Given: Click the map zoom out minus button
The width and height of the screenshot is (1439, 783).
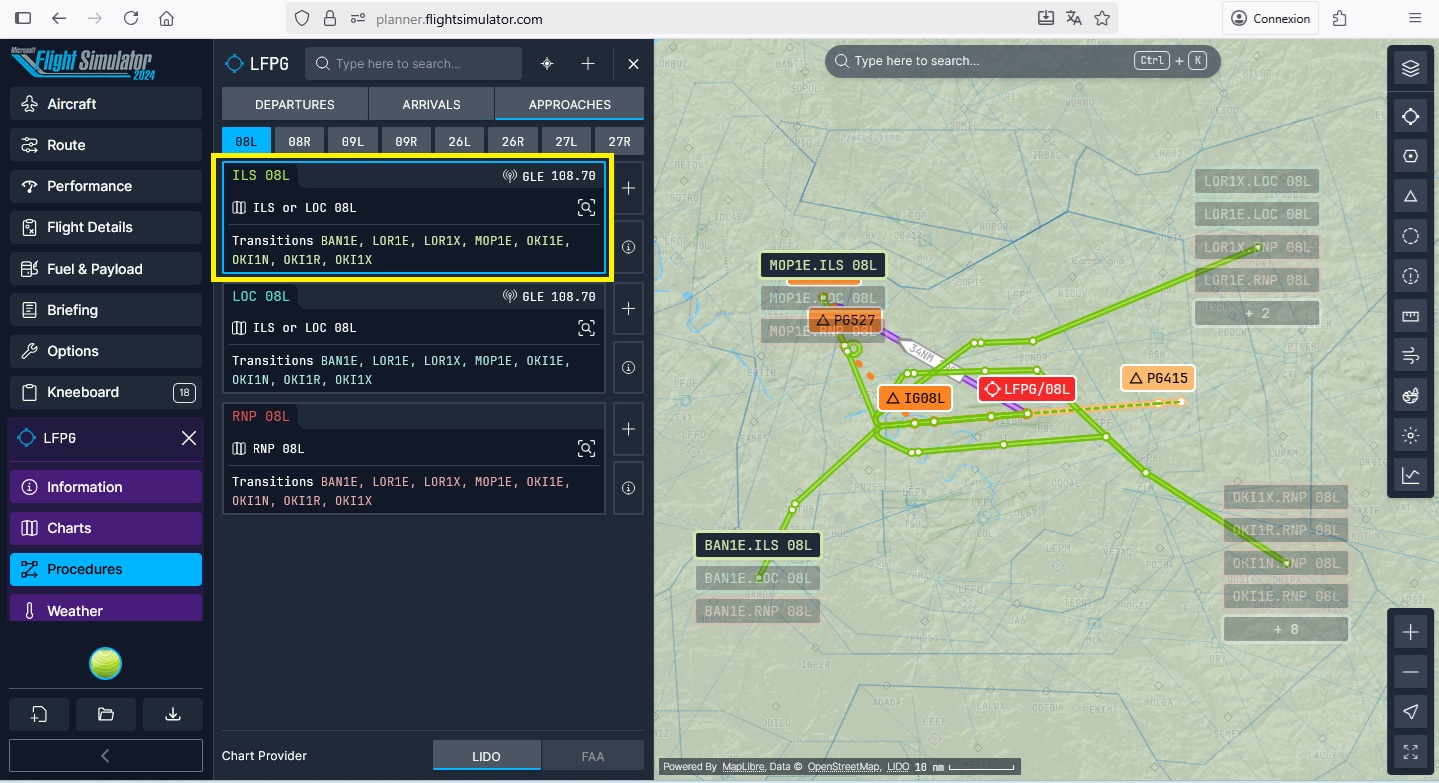Looking at the screenshot, I should point(1410,672).
